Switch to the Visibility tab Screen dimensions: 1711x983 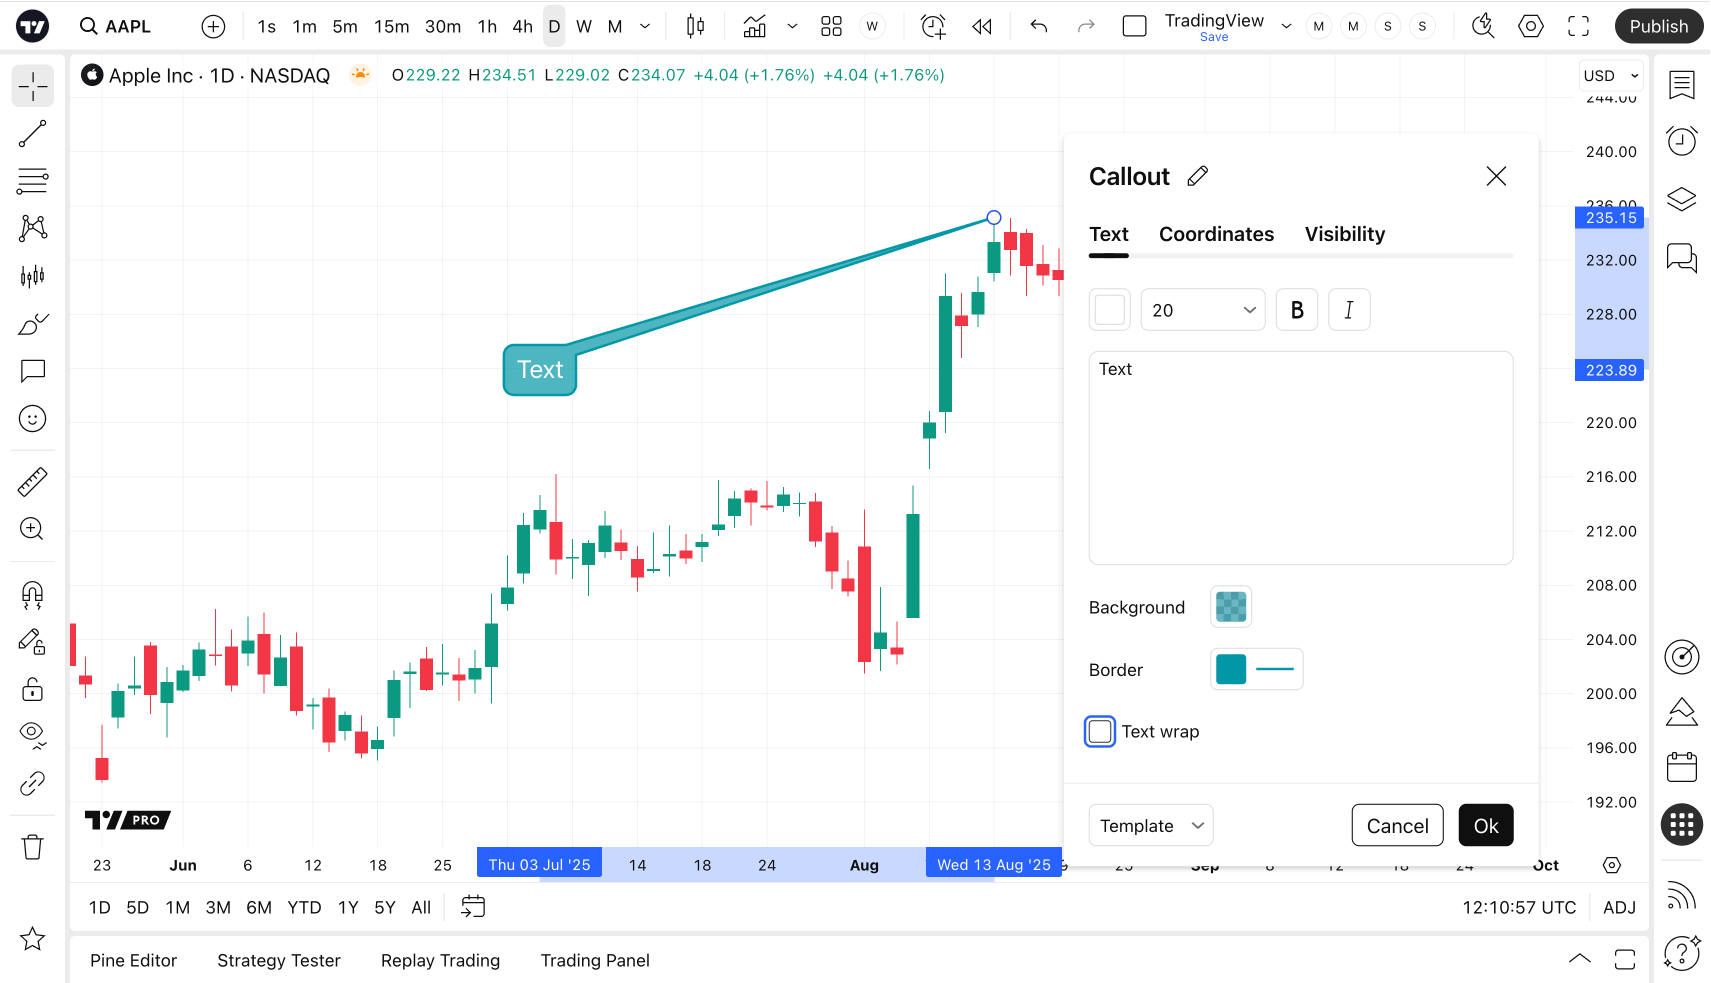pyautogui.click(x=1345, y=234)
